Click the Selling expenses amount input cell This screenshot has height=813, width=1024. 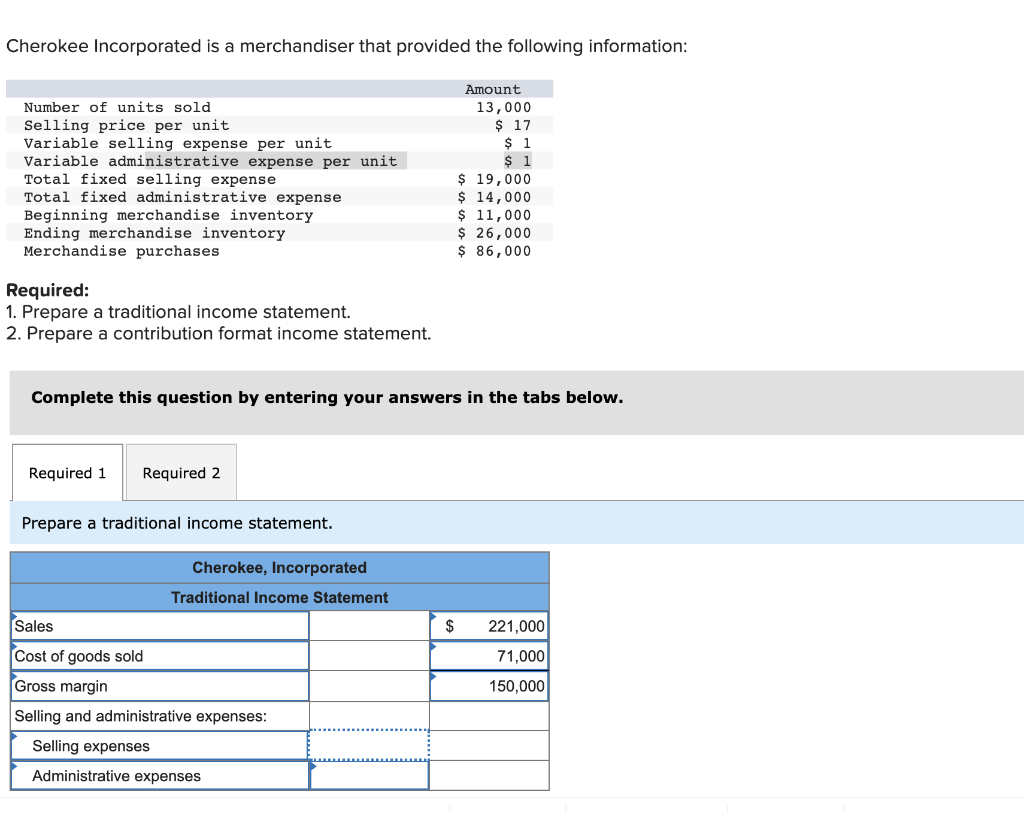[369, 745]
